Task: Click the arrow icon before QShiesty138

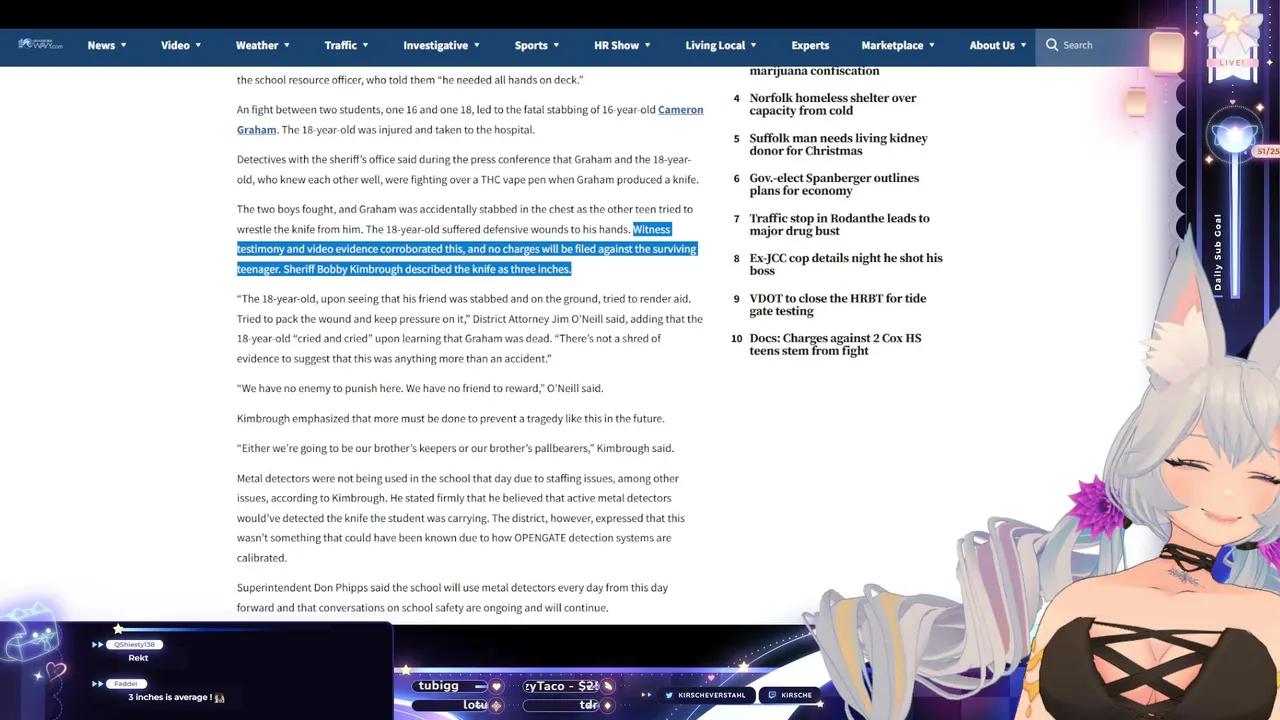Action: (x=98, y=645)
